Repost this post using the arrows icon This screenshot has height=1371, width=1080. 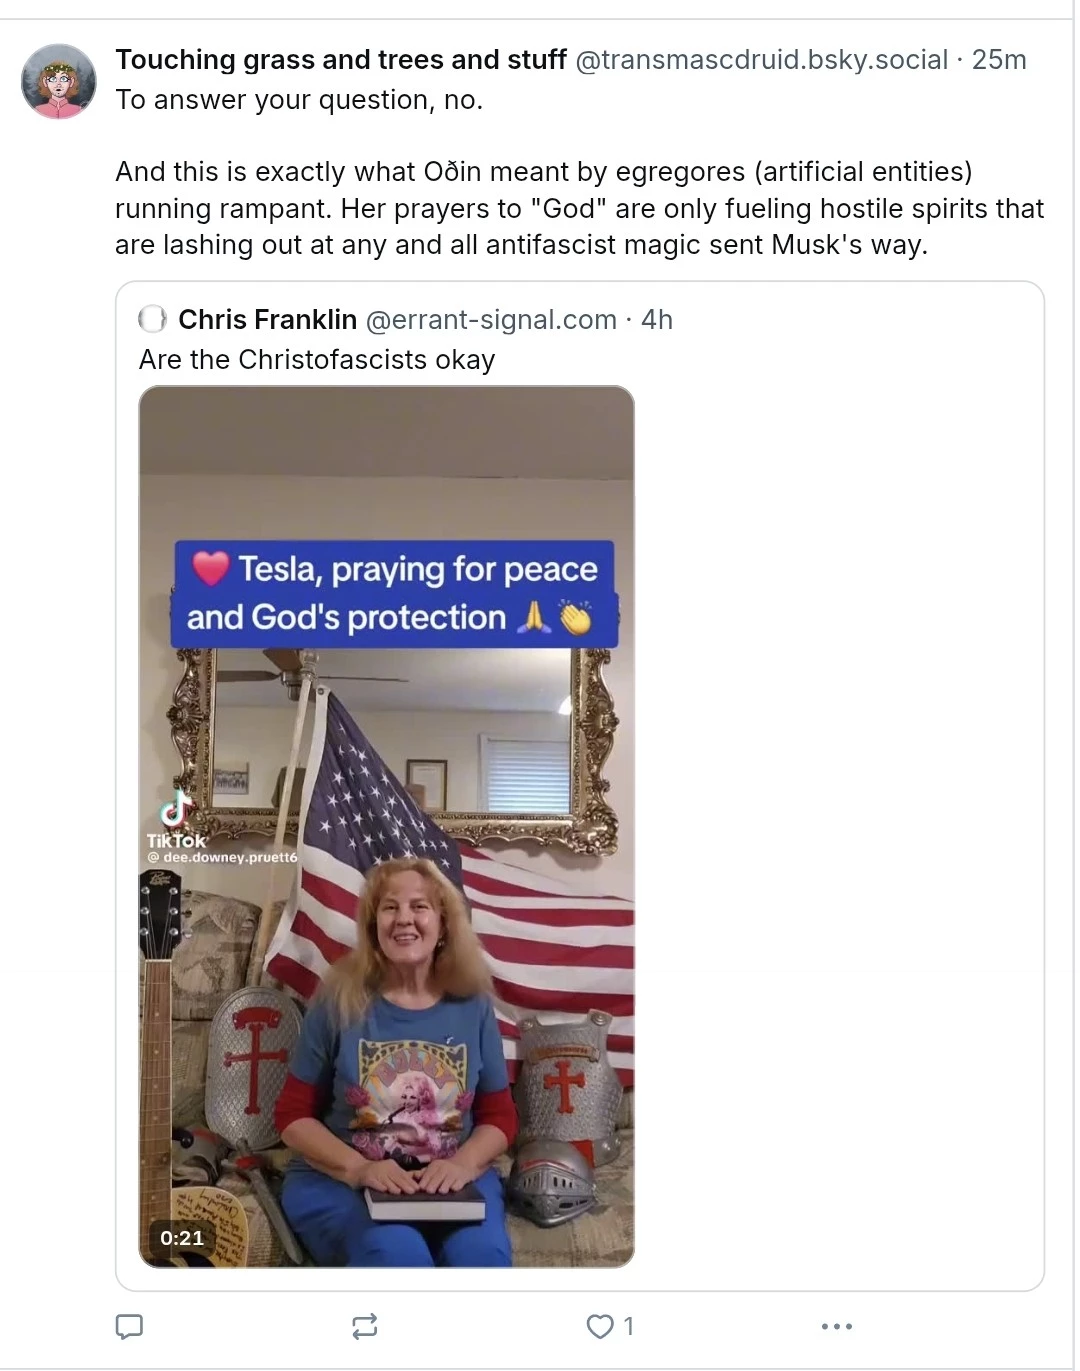point(365,1327)
